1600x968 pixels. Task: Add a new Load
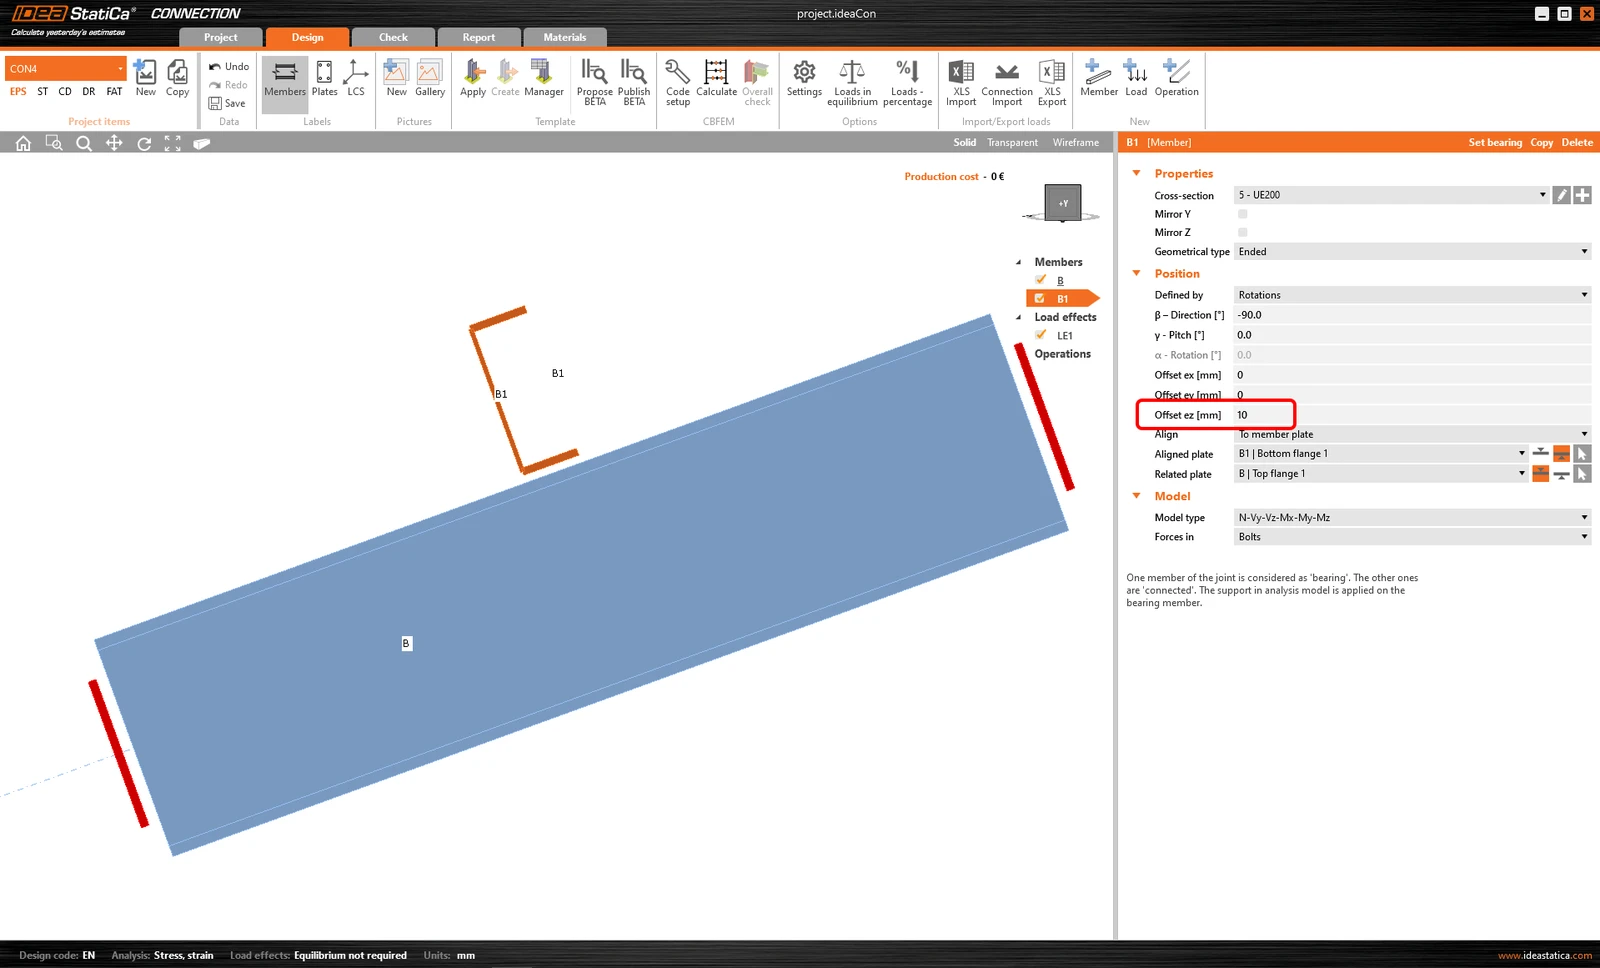click(x=1136, y=78)
